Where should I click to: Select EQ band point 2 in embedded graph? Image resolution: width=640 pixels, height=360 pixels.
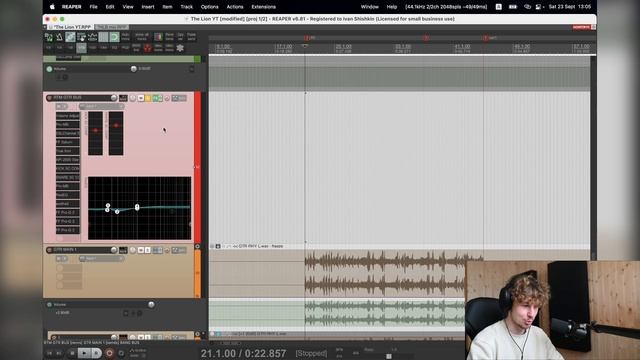tap(117, 211)
